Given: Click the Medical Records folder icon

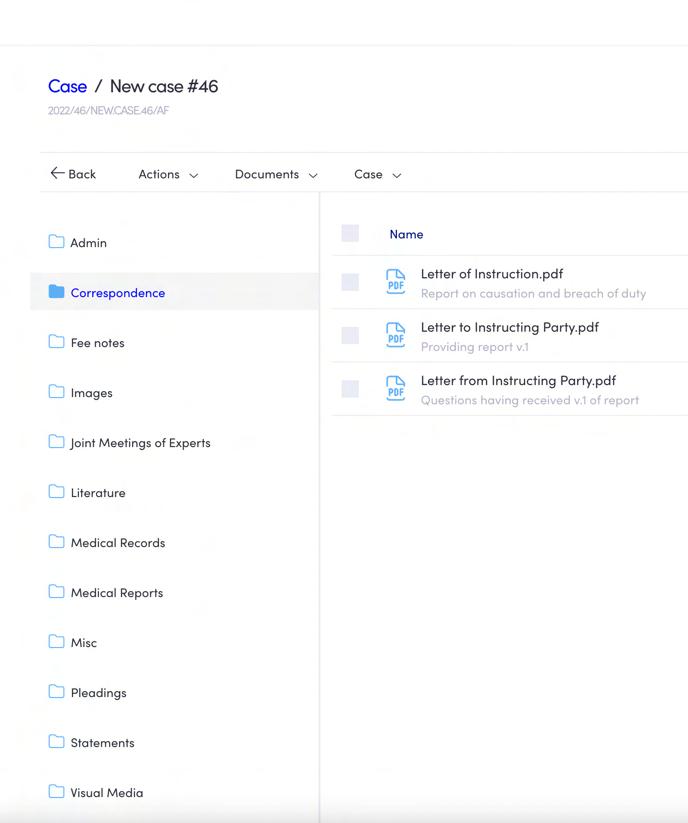Looking at the screenshot, I should [56, 542].
